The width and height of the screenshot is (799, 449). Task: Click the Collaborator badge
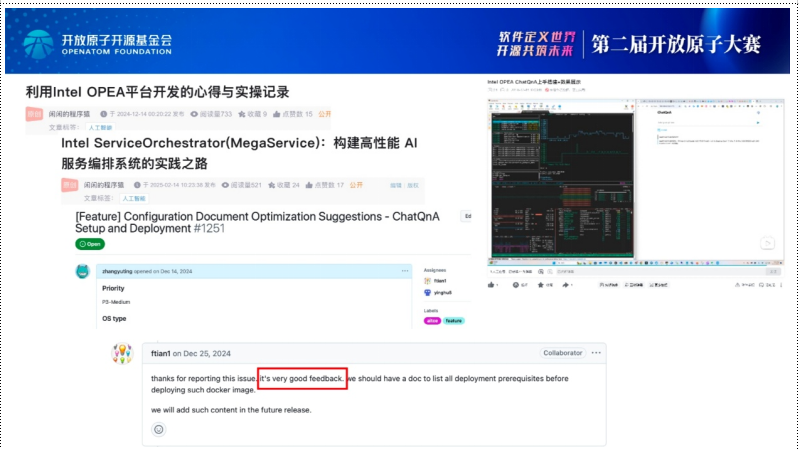click(563, 353)
